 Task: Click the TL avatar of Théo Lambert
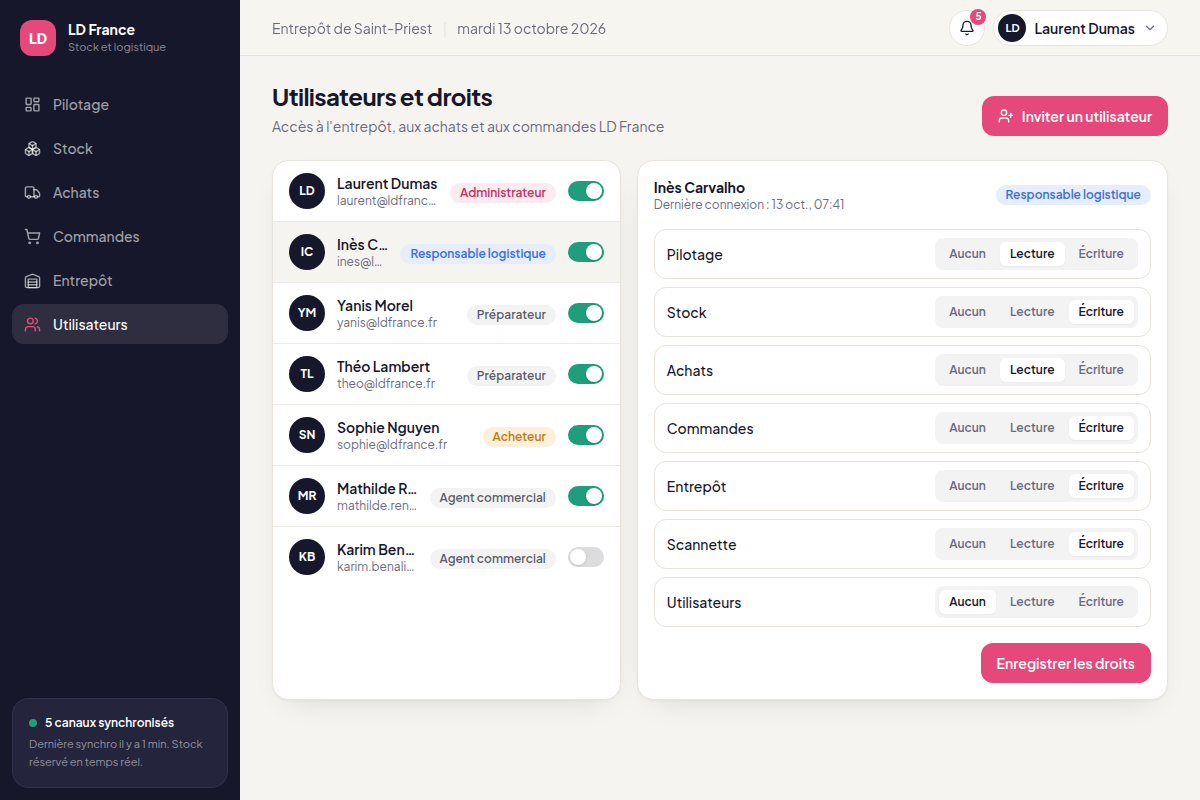pyautogui.click(x=307, y=374)
